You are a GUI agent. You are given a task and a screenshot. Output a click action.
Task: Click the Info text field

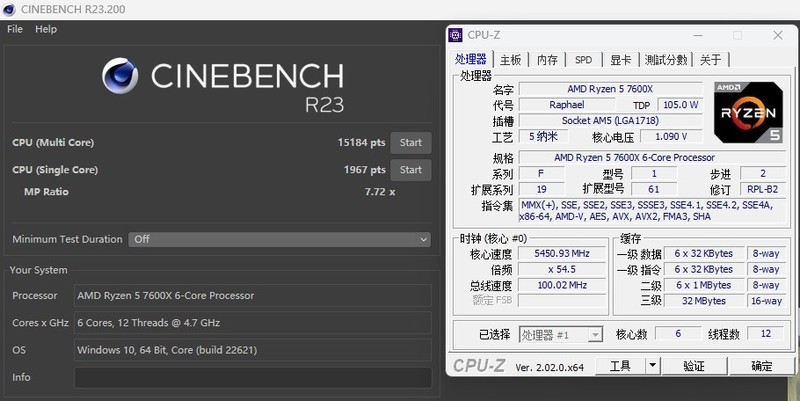(252, 377)
